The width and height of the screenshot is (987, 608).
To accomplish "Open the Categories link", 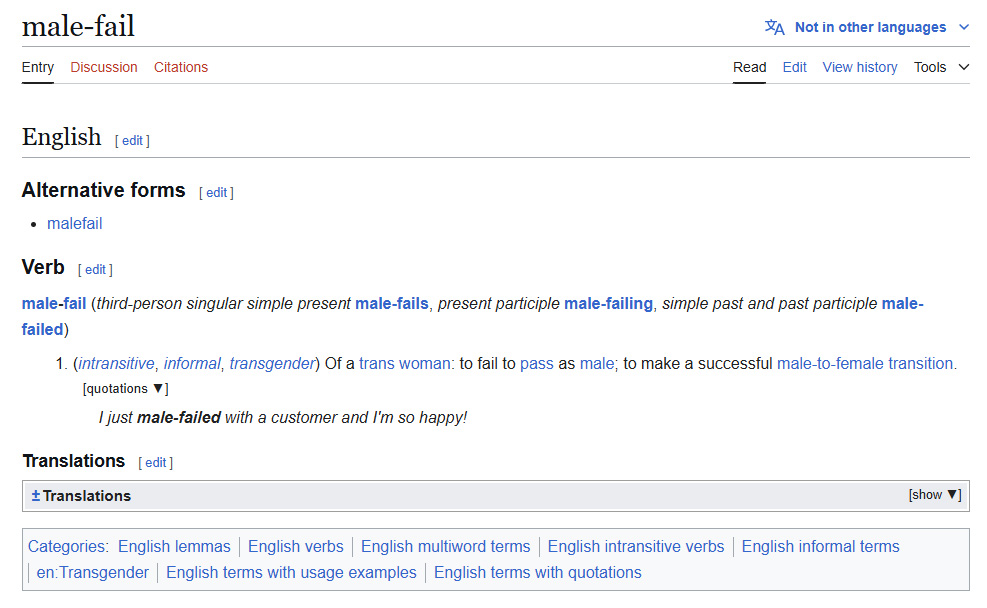I will [67, 546].
